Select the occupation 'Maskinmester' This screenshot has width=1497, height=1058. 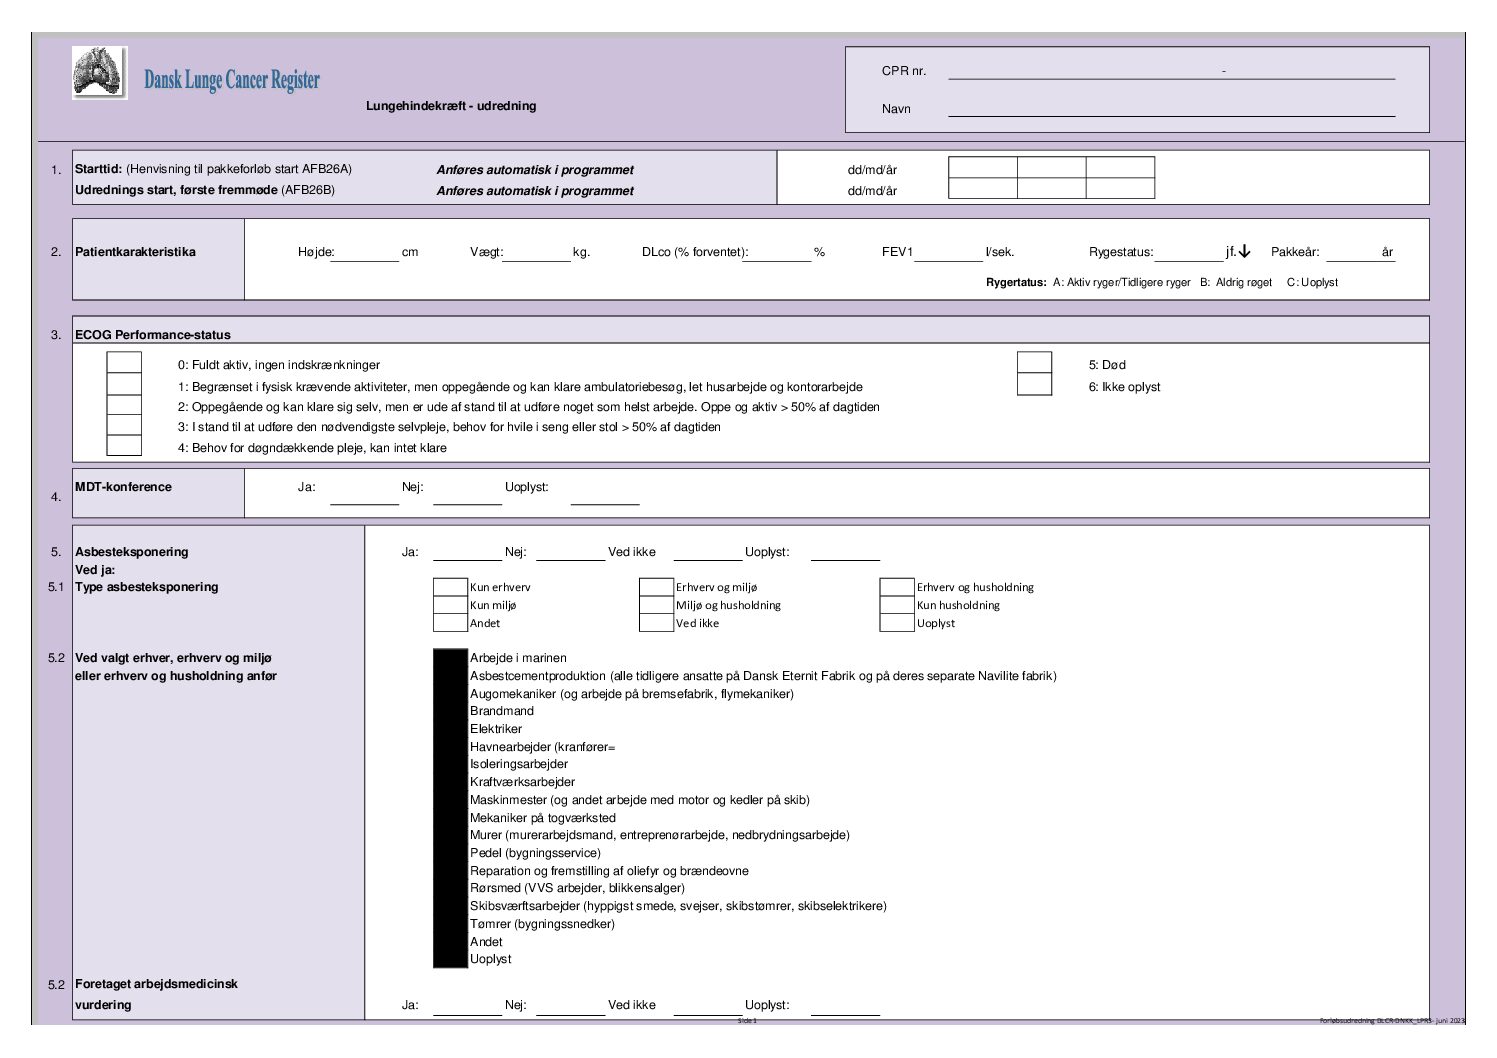(640, 800)
